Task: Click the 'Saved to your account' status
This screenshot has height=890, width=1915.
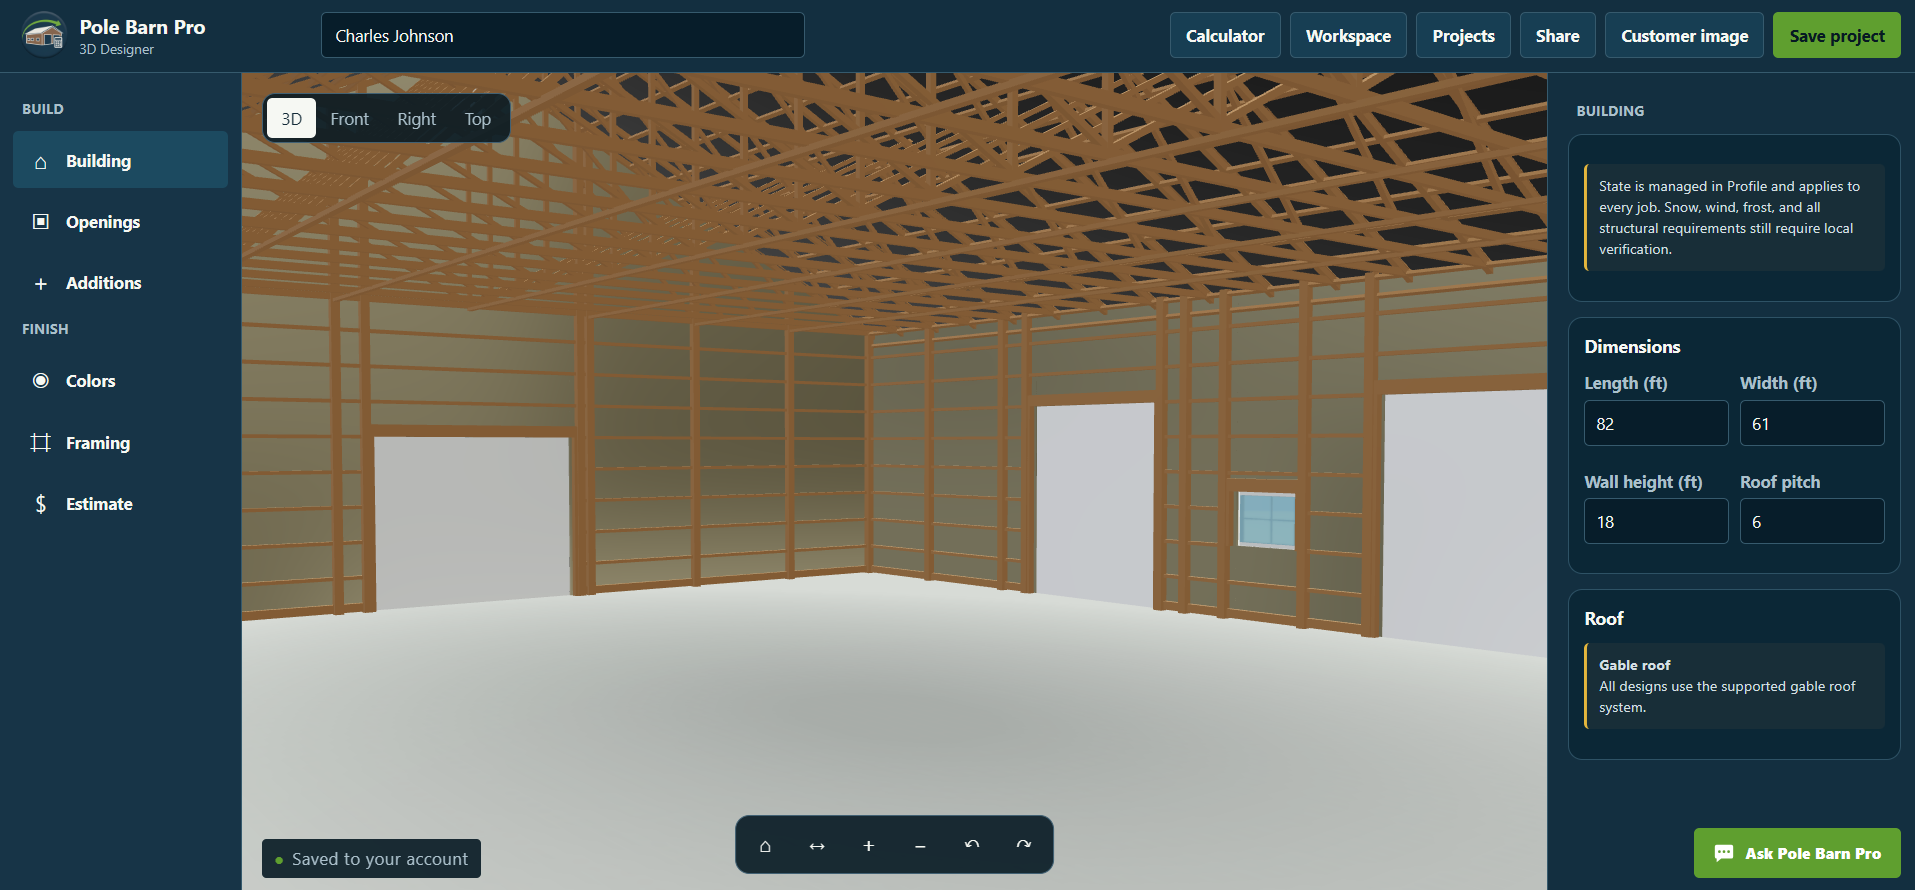Action: coord(371,859)
